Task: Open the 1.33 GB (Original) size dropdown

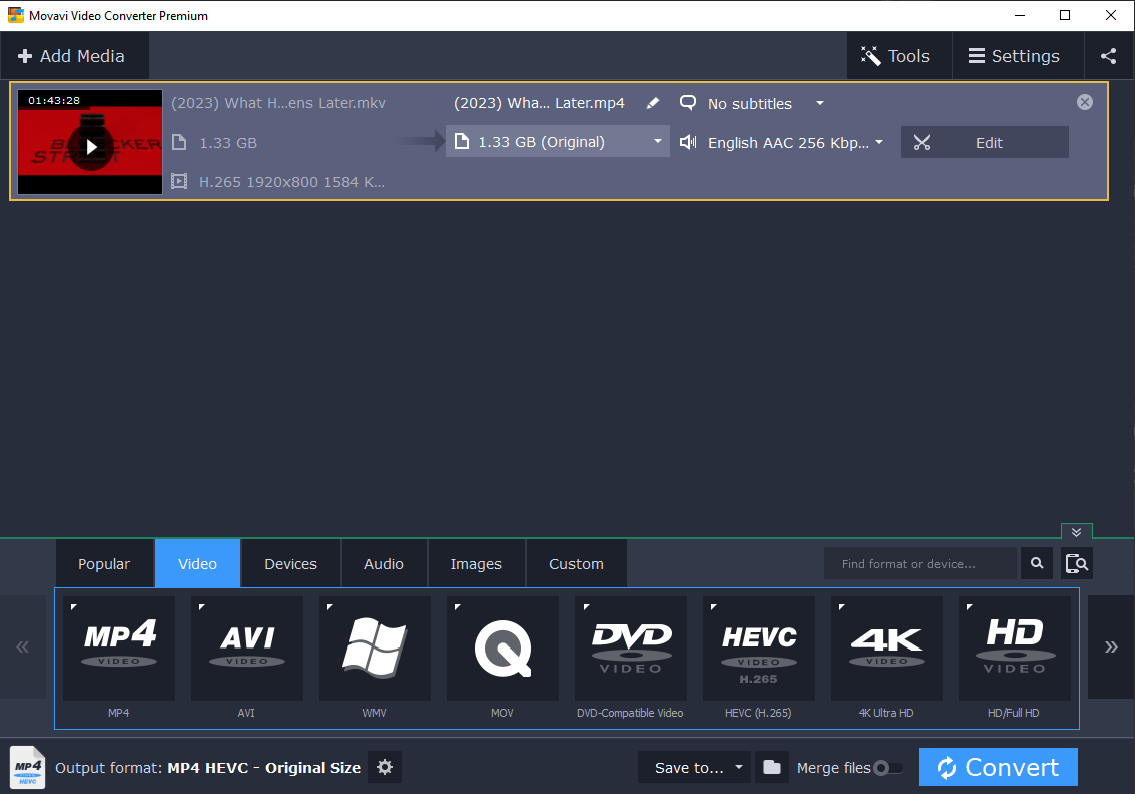Action: pos(557,142)
